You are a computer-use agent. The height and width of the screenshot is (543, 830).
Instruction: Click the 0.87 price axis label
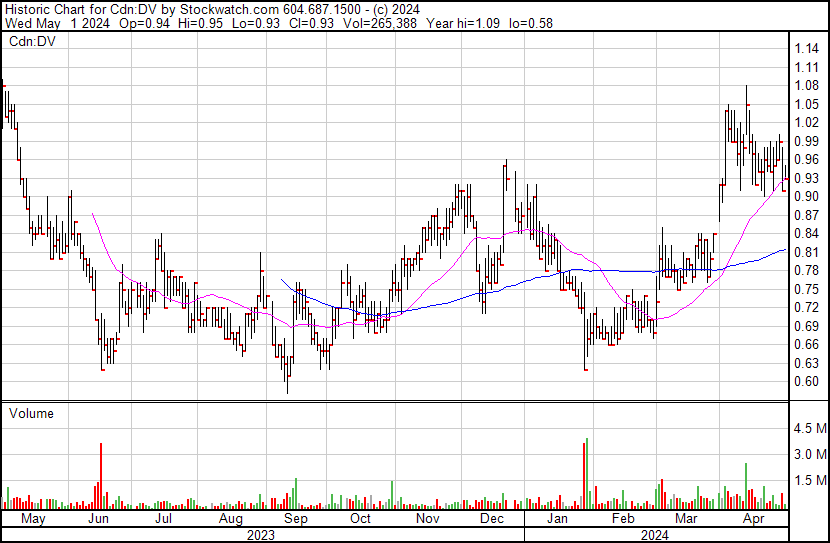(807, 215)
